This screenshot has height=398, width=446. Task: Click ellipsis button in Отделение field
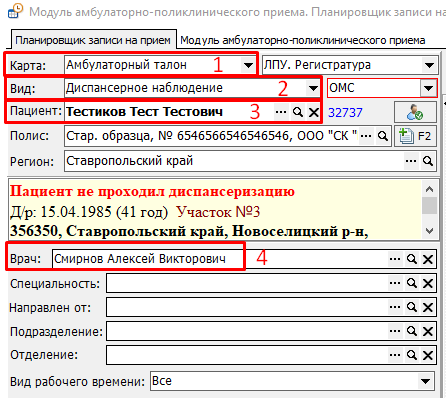click(x=395, y=355)
